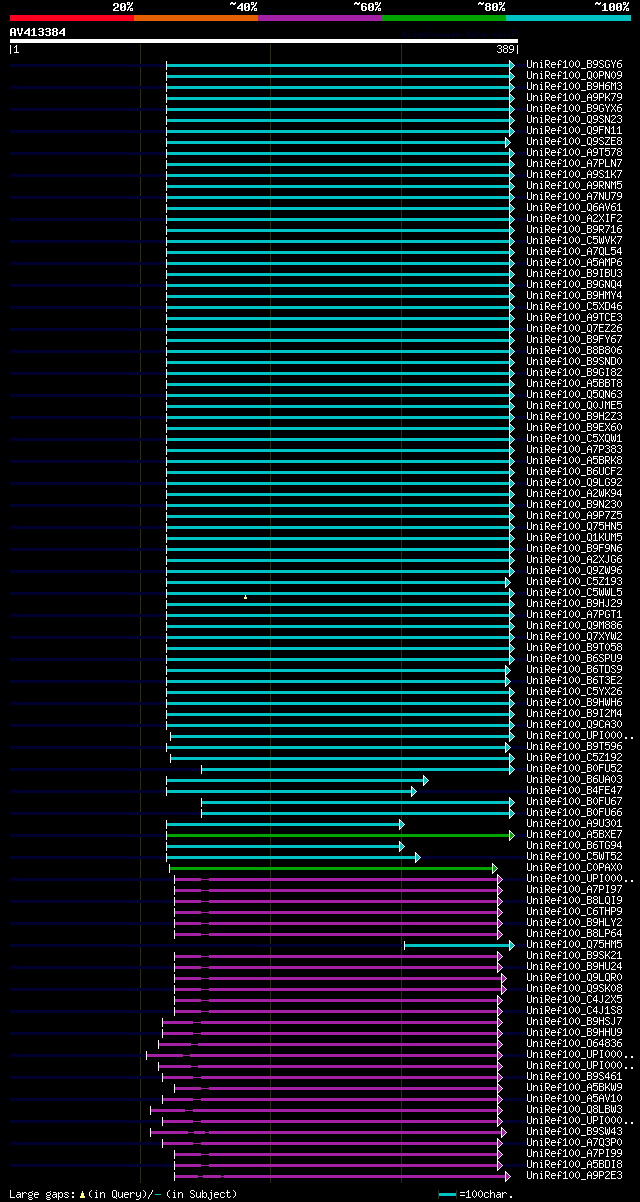Select the UniRef100_A9P2E3 label
The image size is (640, 1202).
(574, 1175)
